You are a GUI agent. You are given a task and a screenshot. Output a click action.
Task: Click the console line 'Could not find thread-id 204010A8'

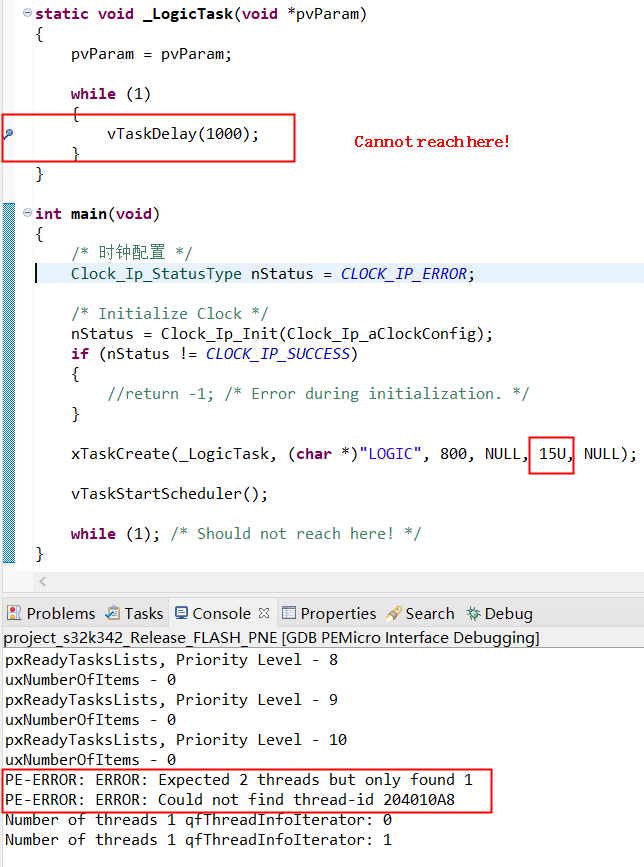[x=230, y=800]
